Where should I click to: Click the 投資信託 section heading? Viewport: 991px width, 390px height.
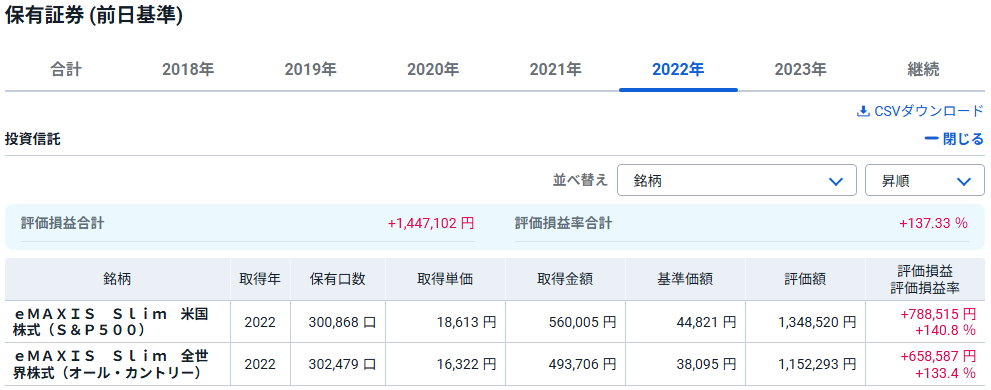tap(33, 139)
